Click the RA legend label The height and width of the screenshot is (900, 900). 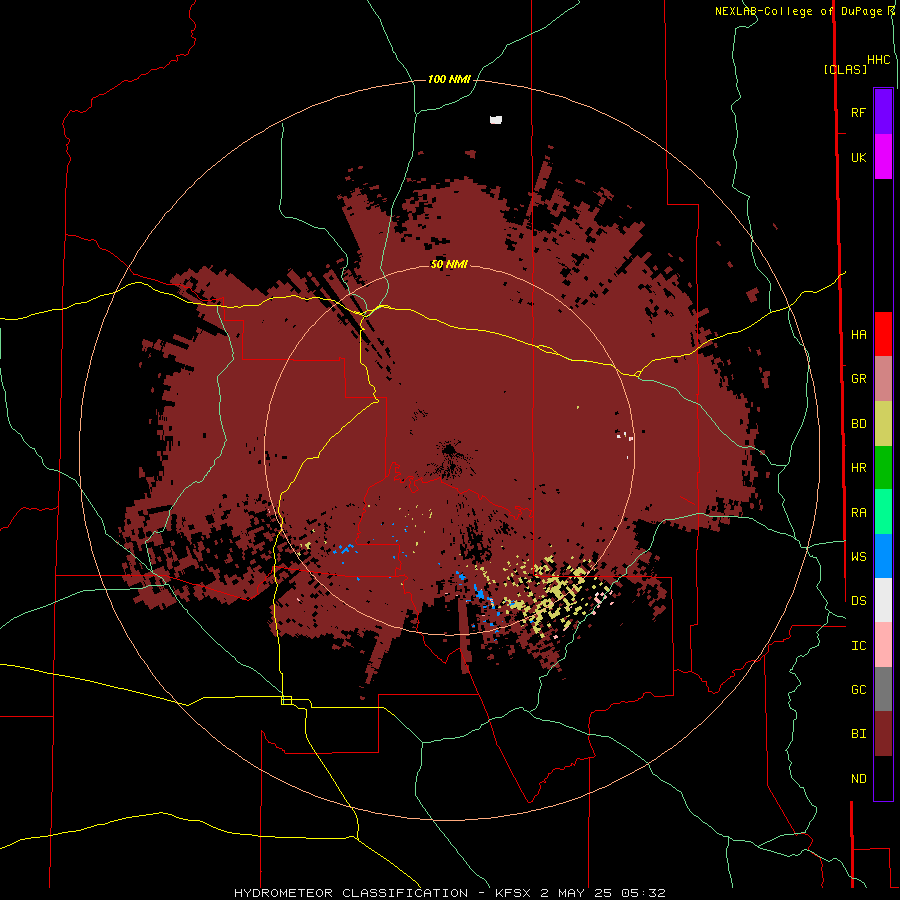(x=858, y=513)
